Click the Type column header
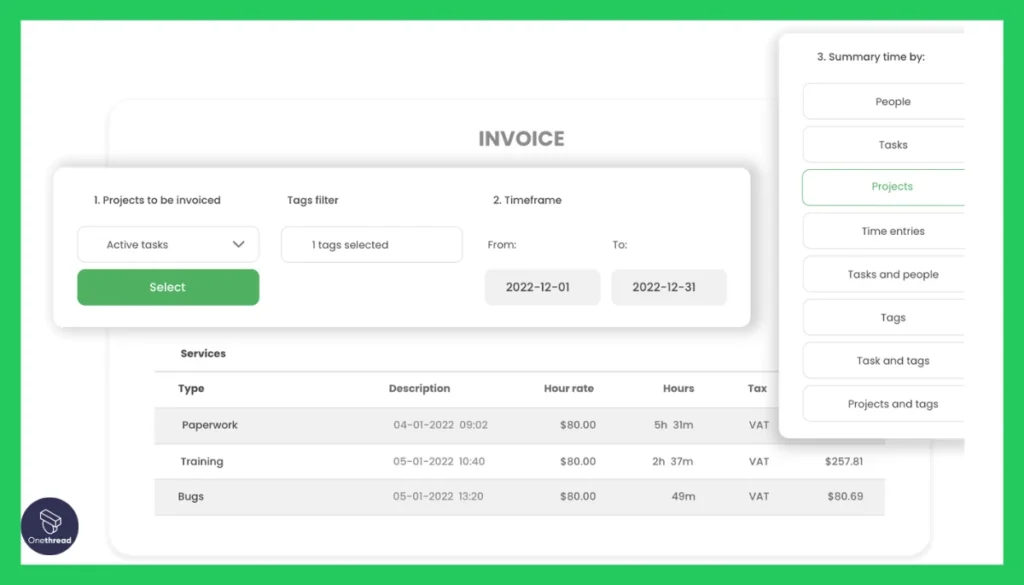The image size is (1024, 585). pyautogui.click(x=191, y=388)
